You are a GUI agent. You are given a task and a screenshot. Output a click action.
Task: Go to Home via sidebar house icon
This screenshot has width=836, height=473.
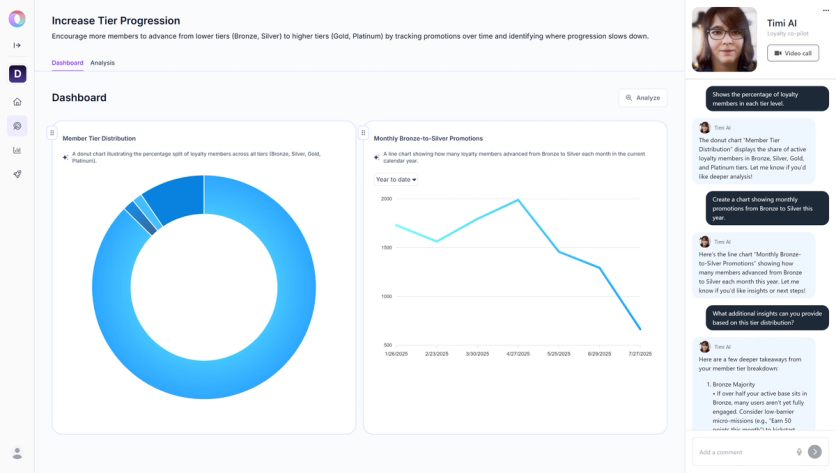(17, 102)
